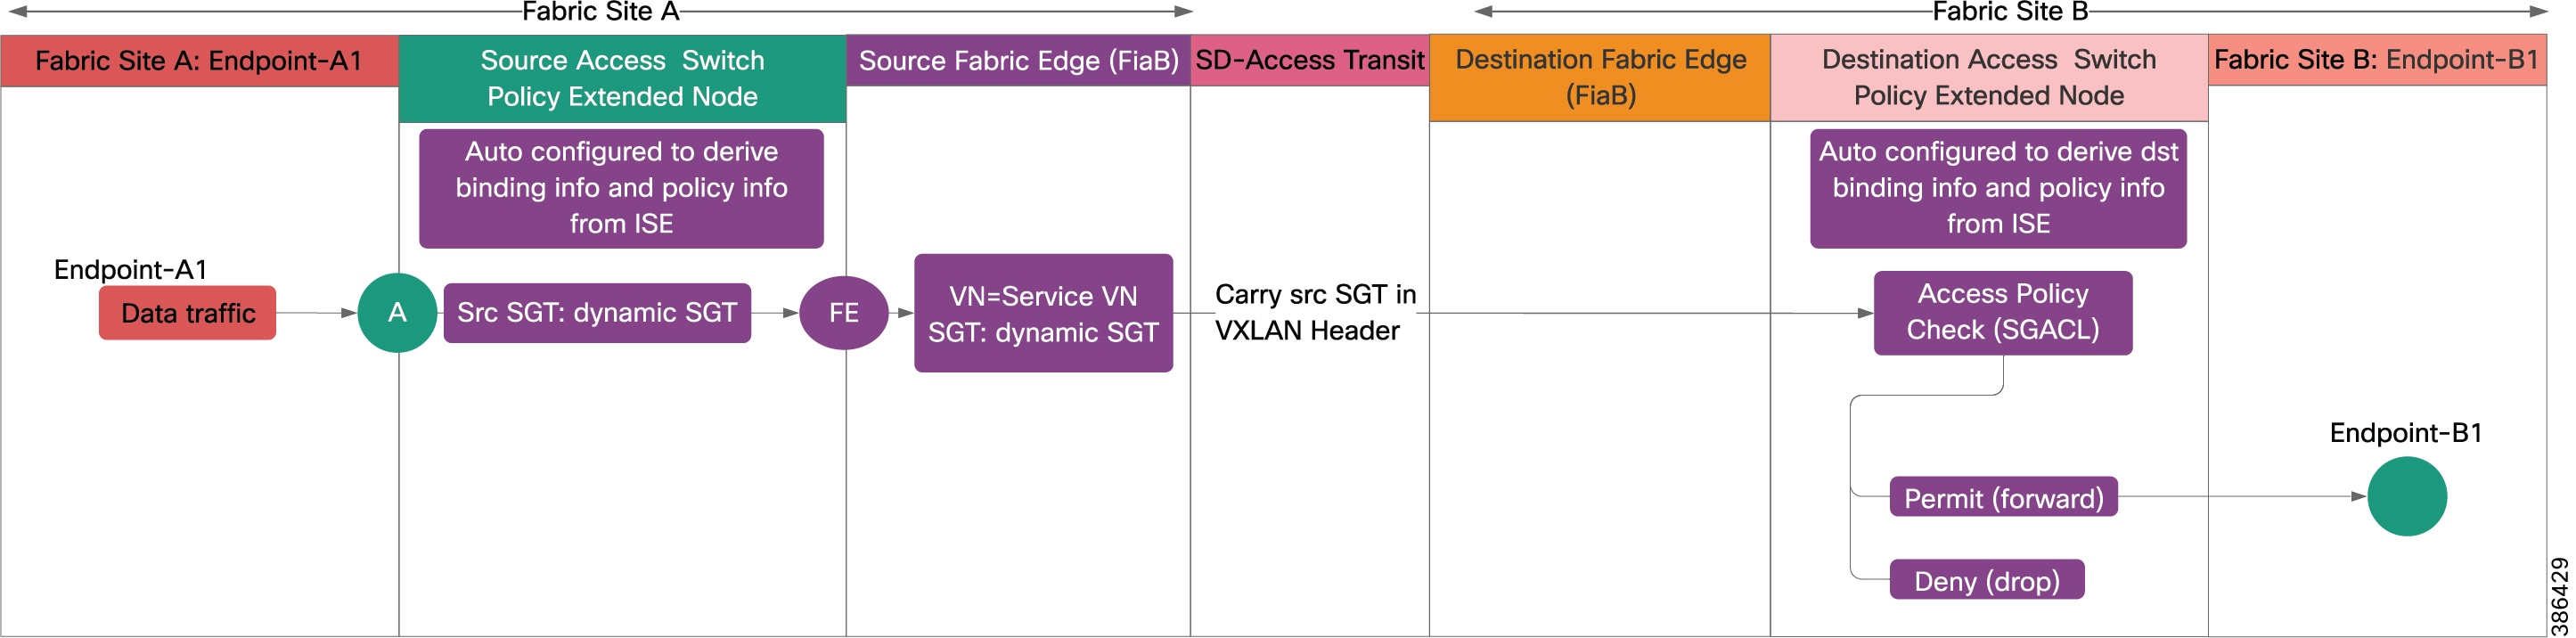This screenshot has height=638, width=2576.
Task: Select the Auto configured to derive dst binding box
Action: coord(1998,188)
